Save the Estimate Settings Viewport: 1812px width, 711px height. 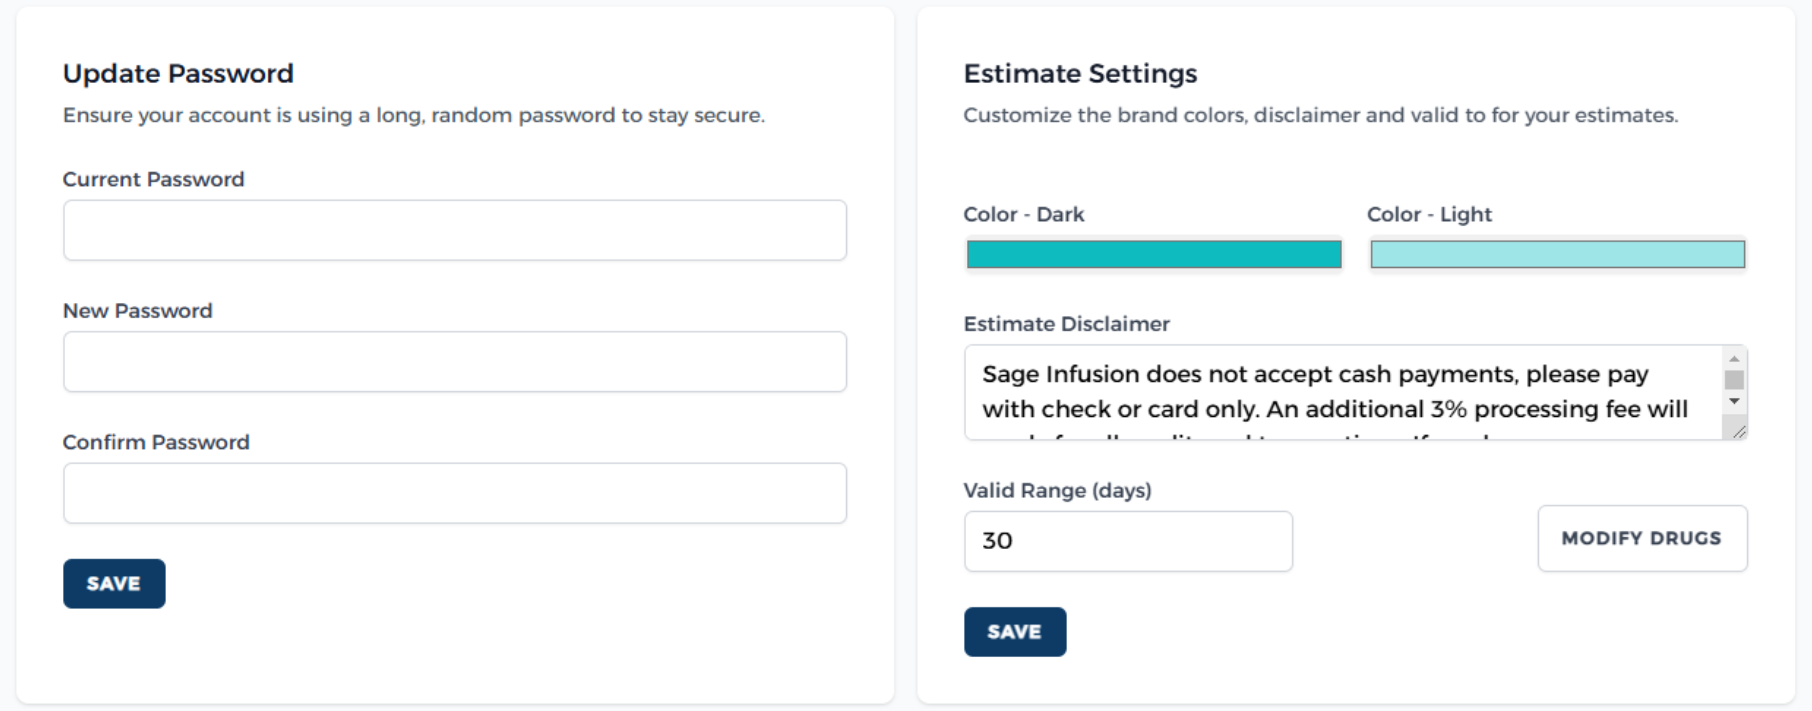(x=1014, y=632)
